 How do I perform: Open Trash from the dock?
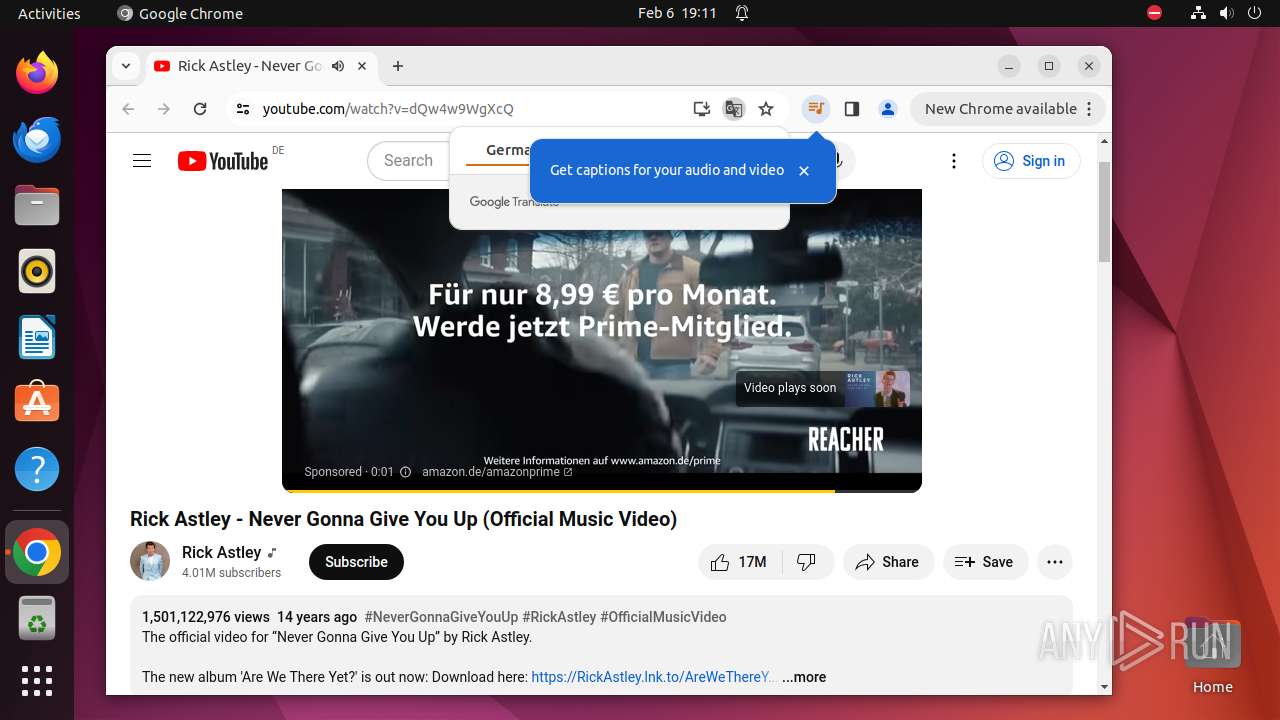(x=37, y=618)
